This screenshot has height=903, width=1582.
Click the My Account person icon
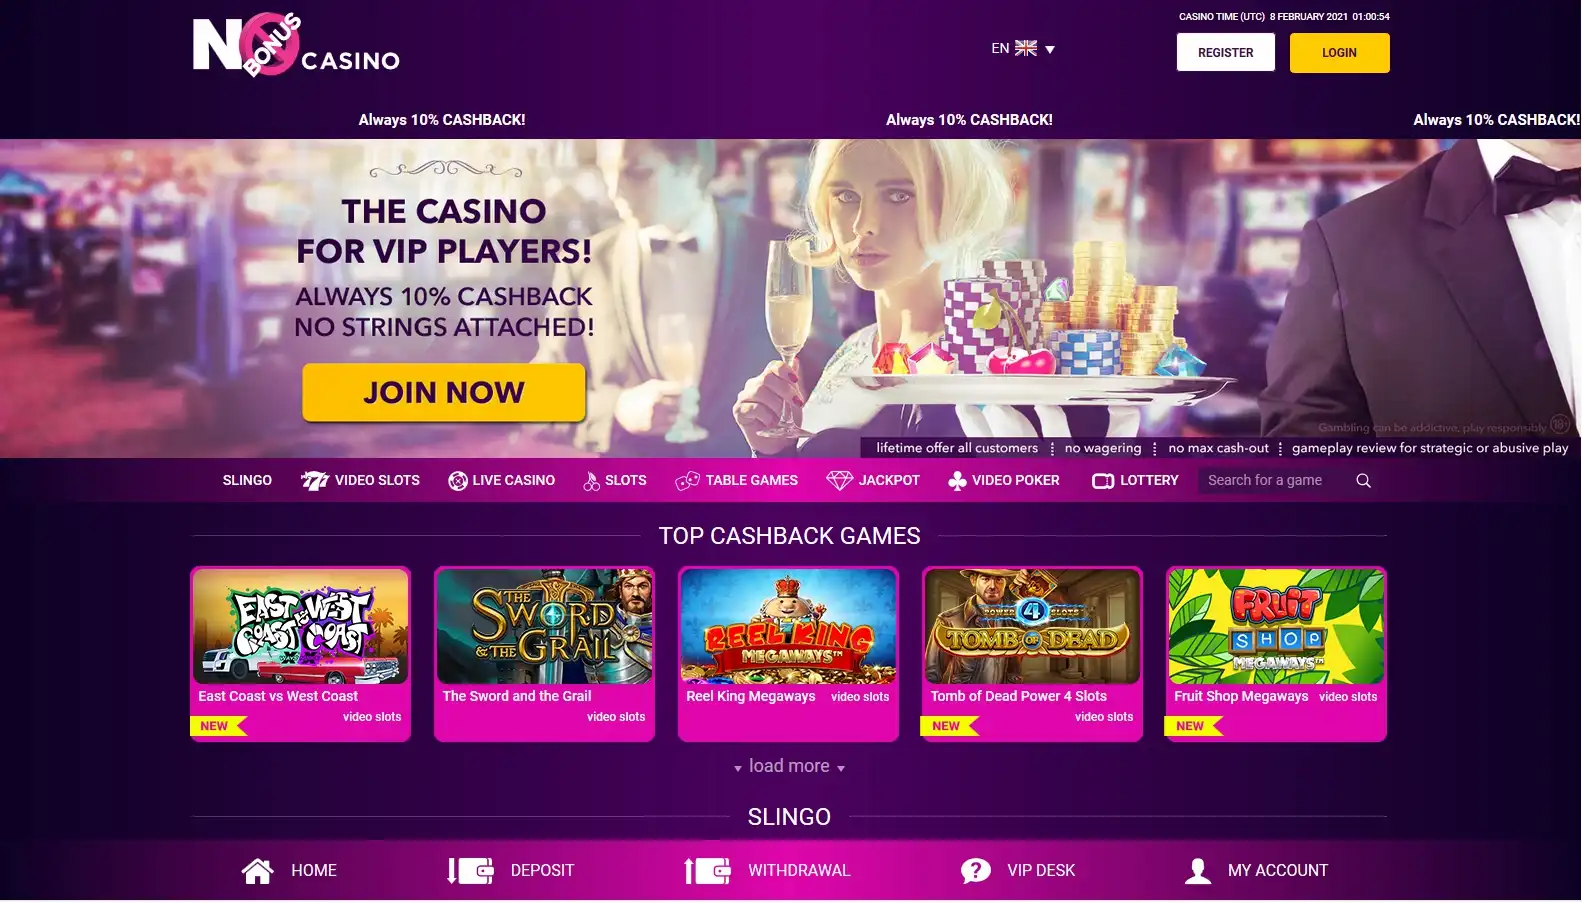[x=1197, y=871]
